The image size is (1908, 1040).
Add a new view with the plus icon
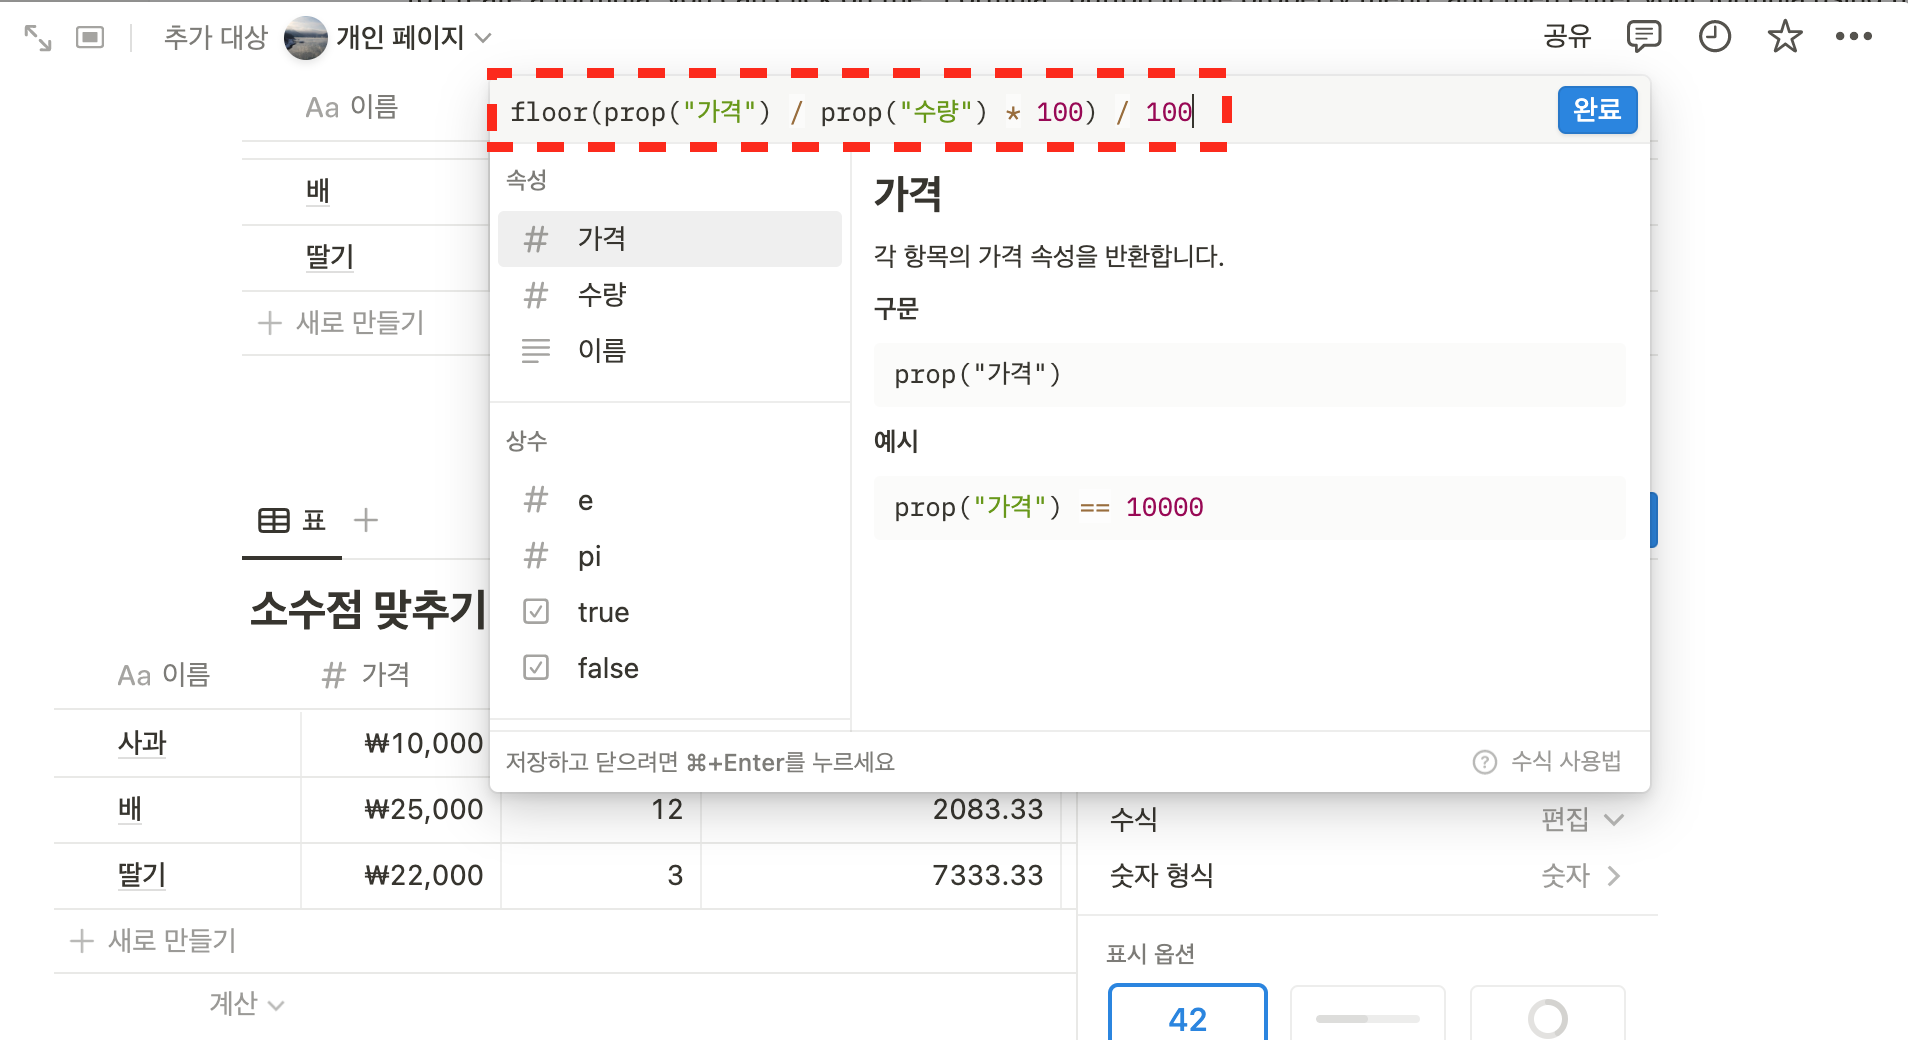click(x=366, y=519)
